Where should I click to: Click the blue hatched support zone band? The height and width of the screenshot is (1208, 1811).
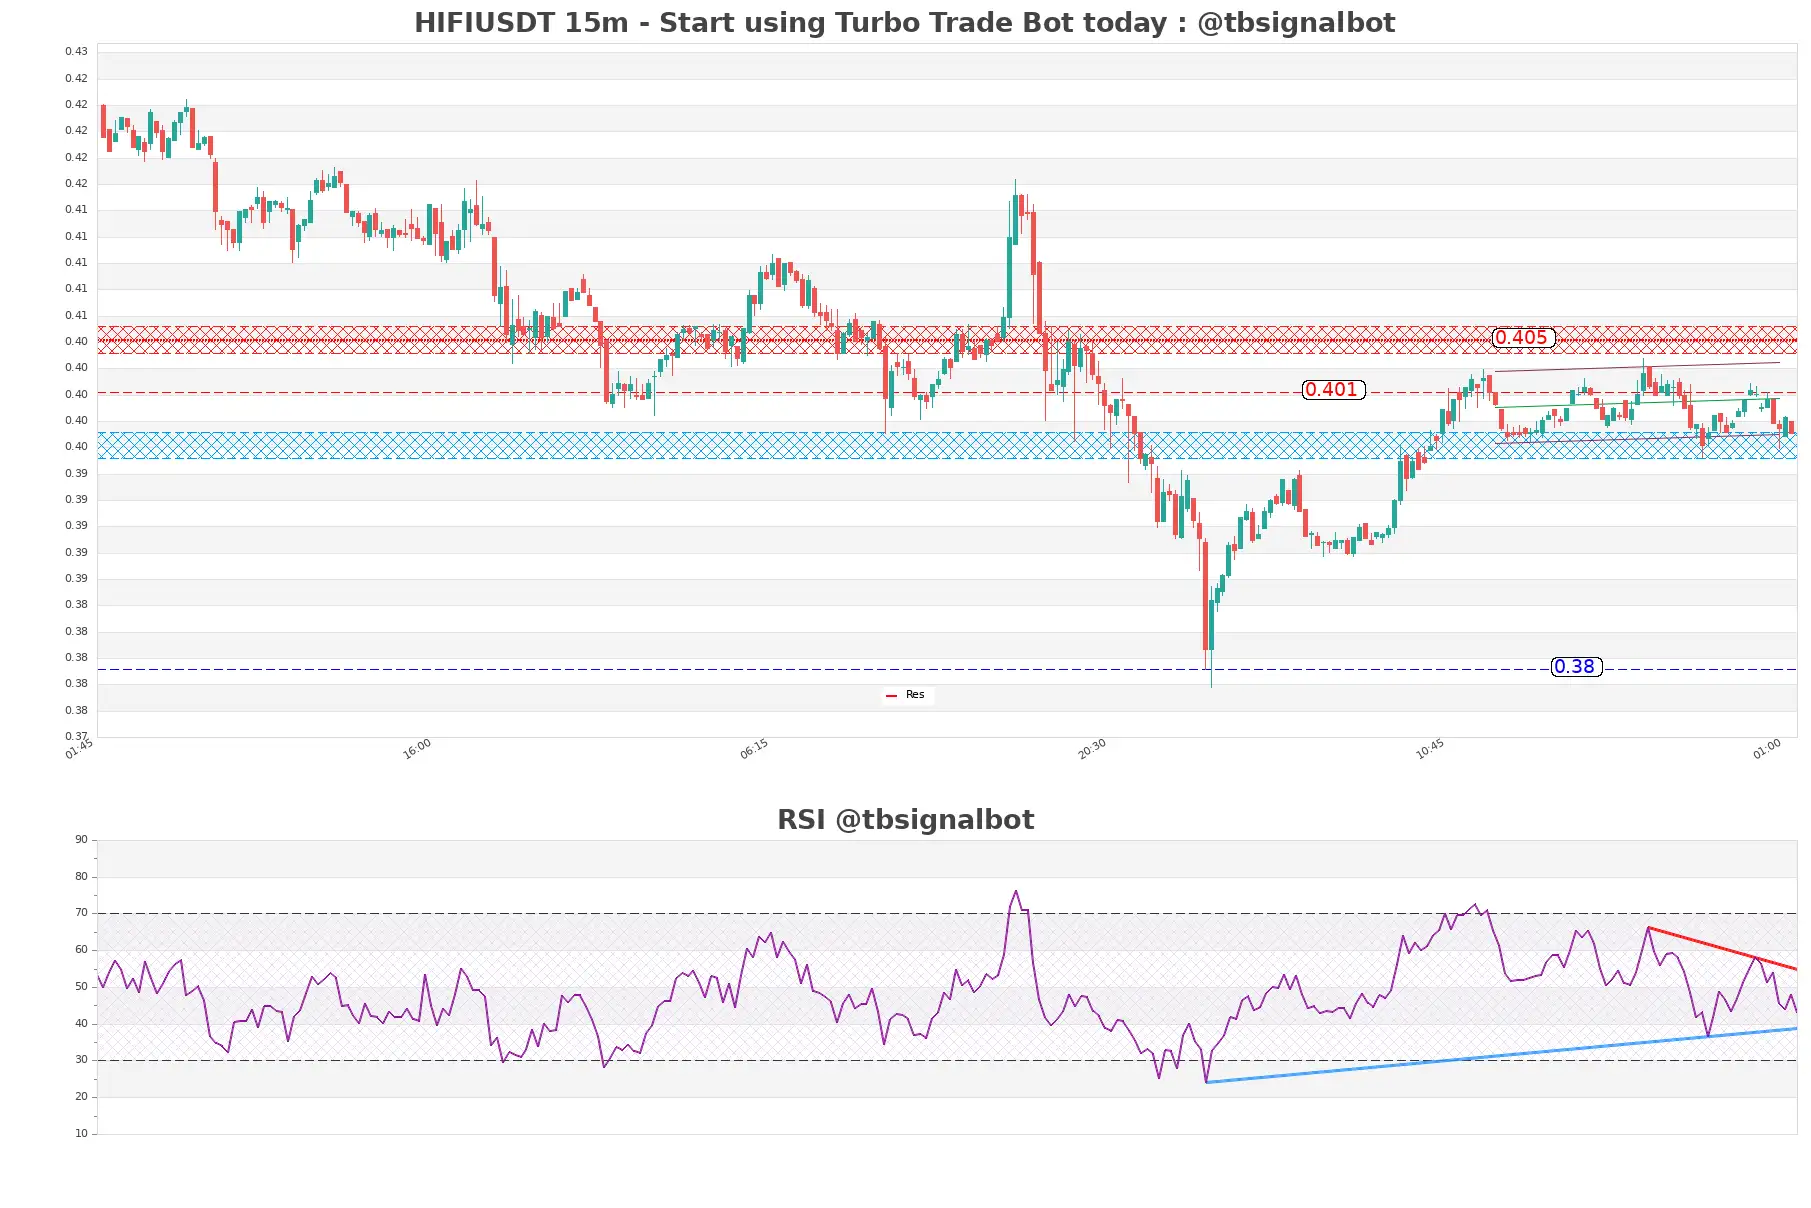coord(947,446)
